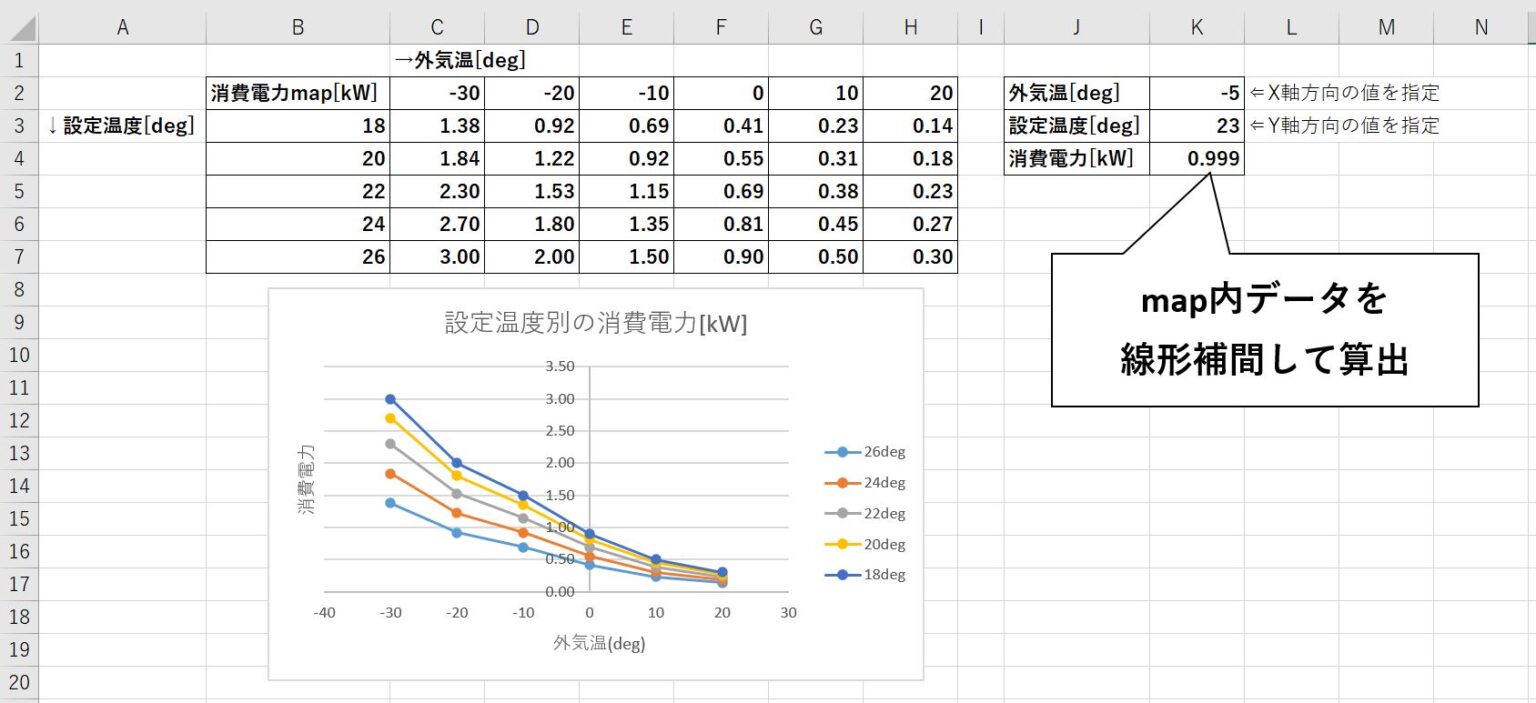Screen dimensions: 1536x703
Task: Click the 消費電力[kW] label in column J
Action: [1077, 158]
